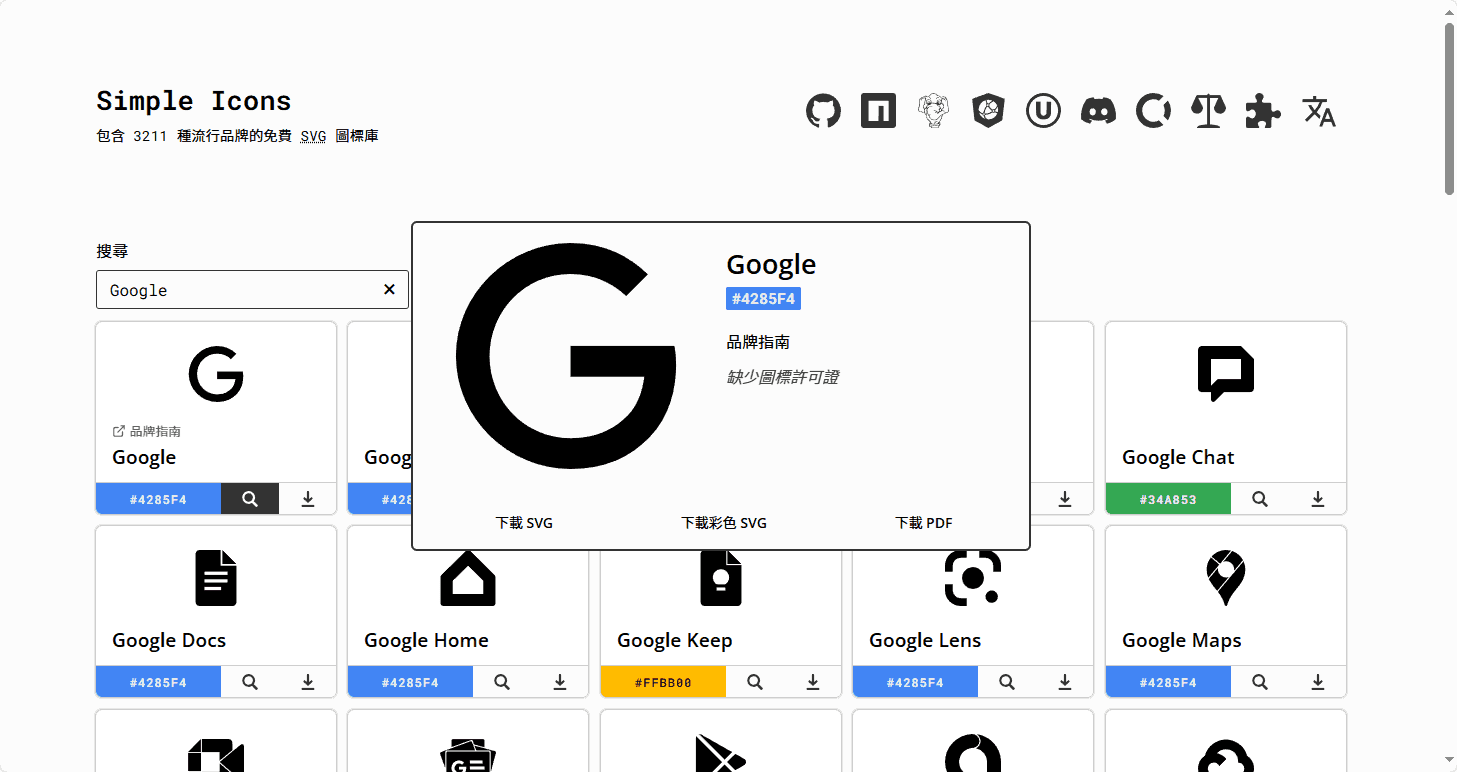Click 下載彩色 SVG in the popup
The image size is (1457, 772).
click(724, 523)
